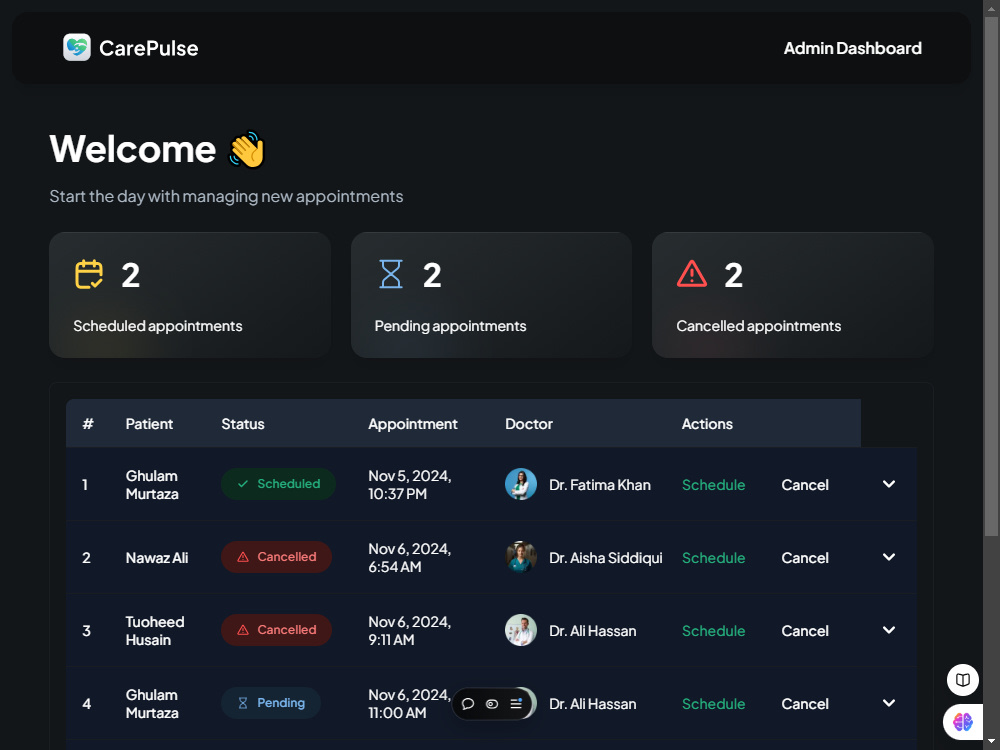Click the Doctor column header
This screenshot has width=1000, height=750.
(529, 424)
